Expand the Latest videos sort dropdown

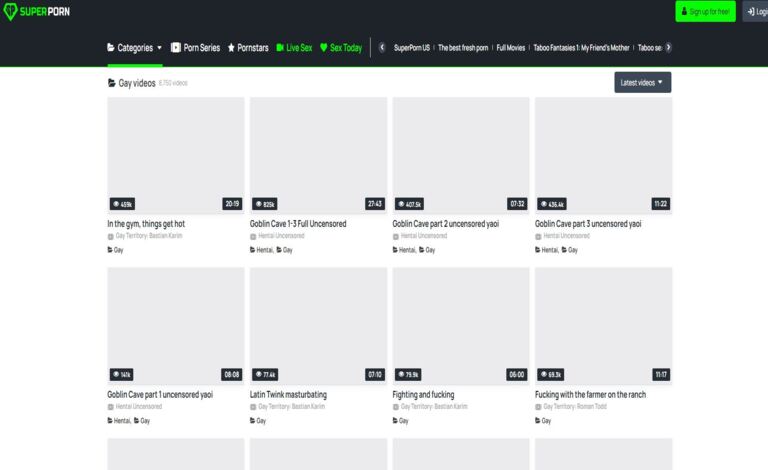click(x=642, y=82)
